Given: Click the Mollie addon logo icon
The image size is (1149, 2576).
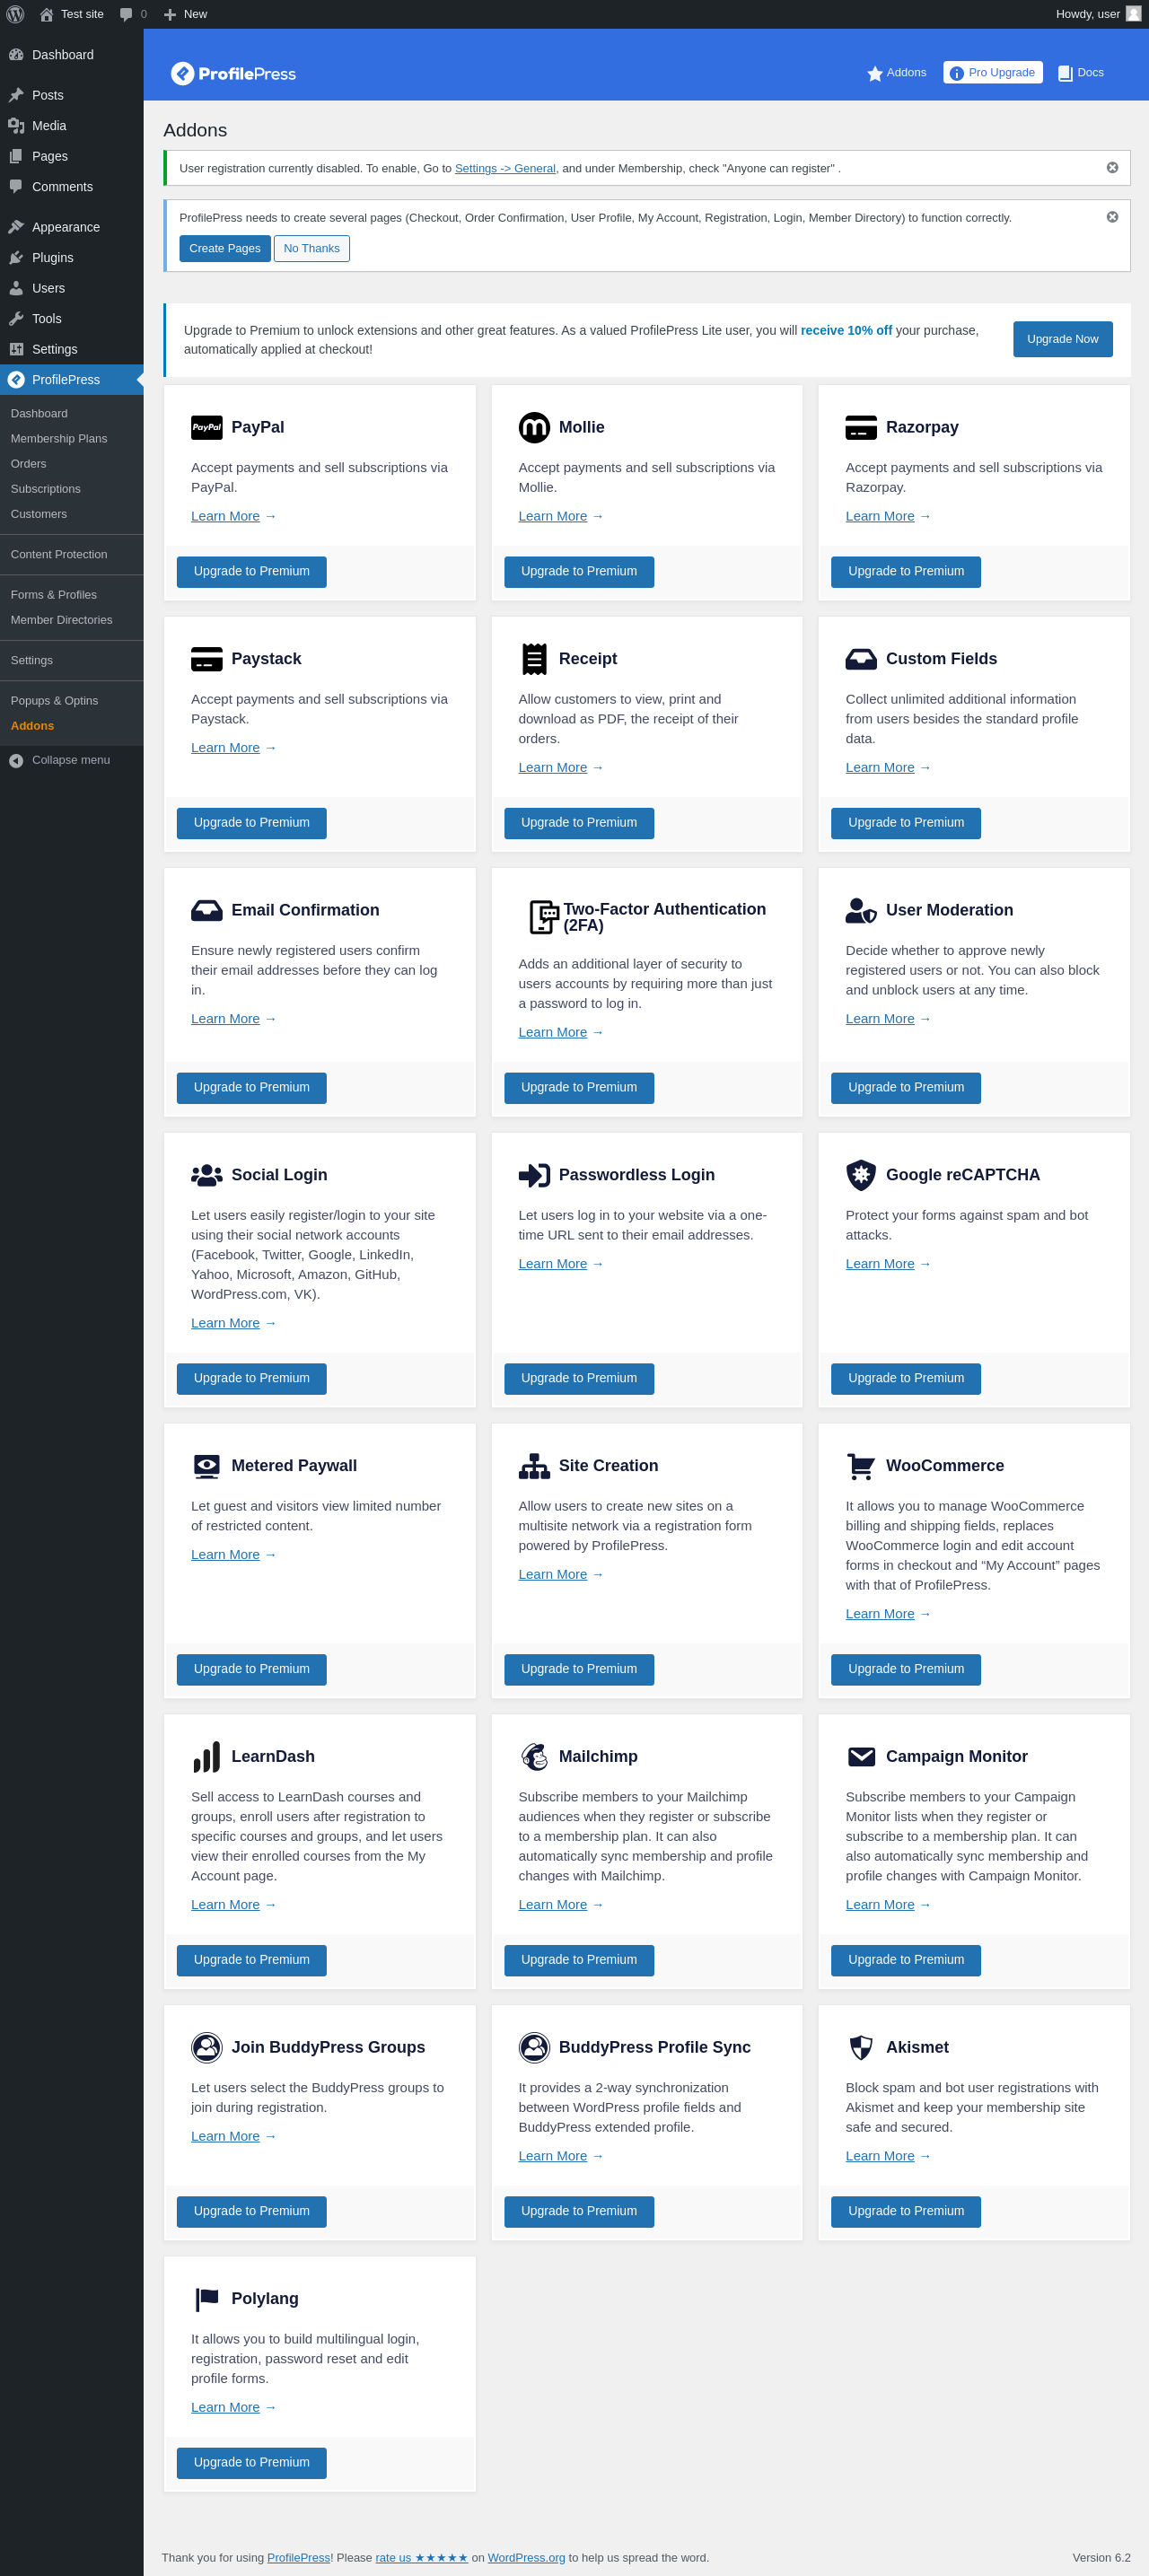Looking at the screenshot, I should click(x=534, y=427).
